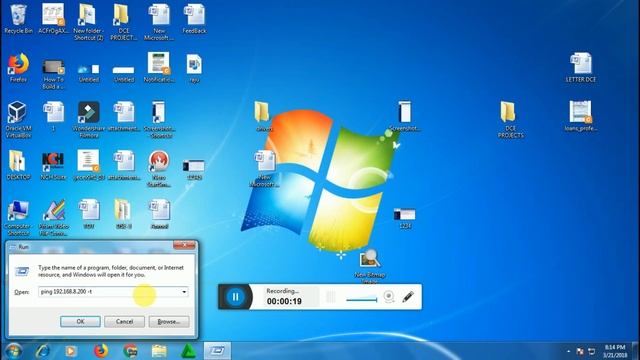The image size is (640, 360).
Task: Launch Internet Explorer from taskbar
Action: pyautogui.click(x=42, y=351)
